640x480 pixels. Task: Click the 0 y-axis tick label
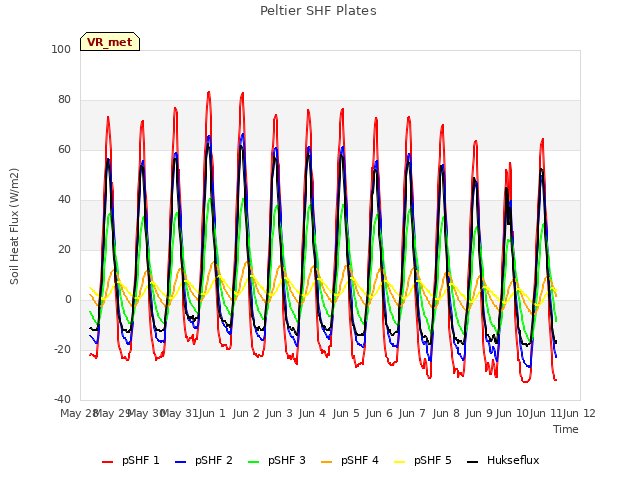68,300
